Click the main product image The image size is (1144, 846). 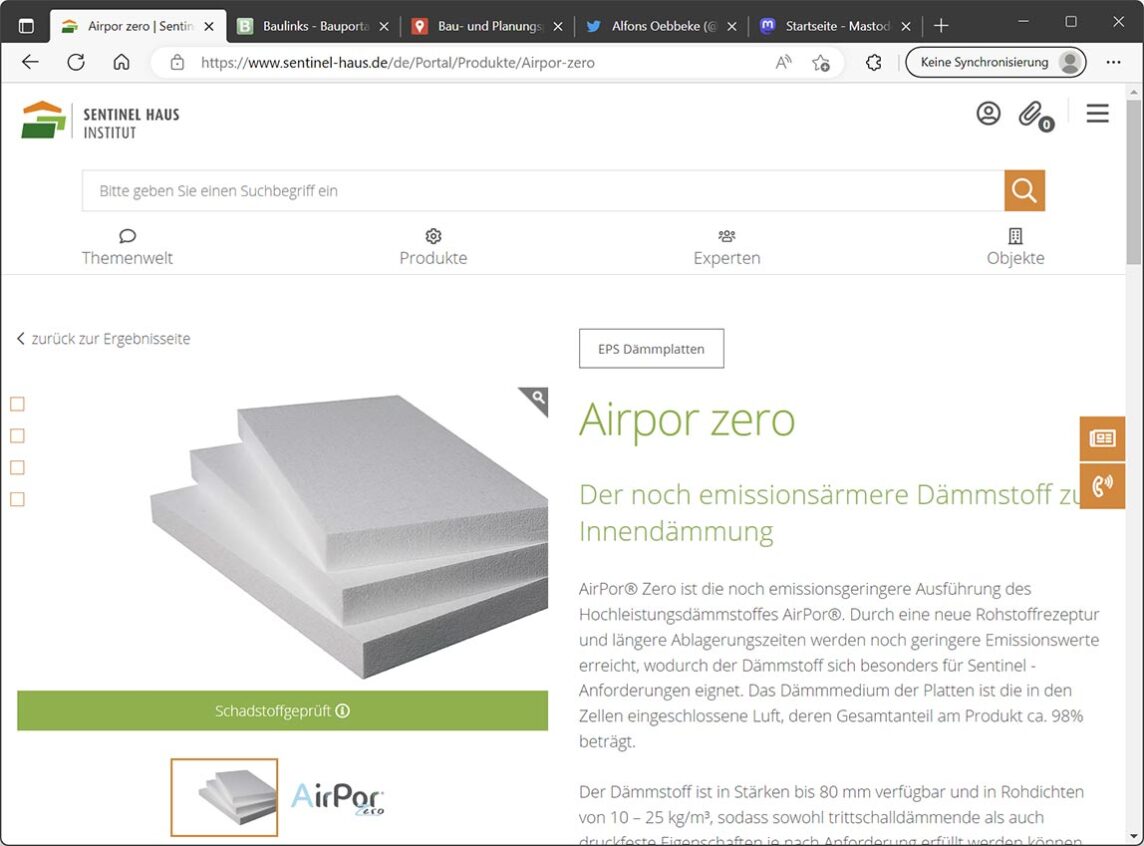(349, 536)
